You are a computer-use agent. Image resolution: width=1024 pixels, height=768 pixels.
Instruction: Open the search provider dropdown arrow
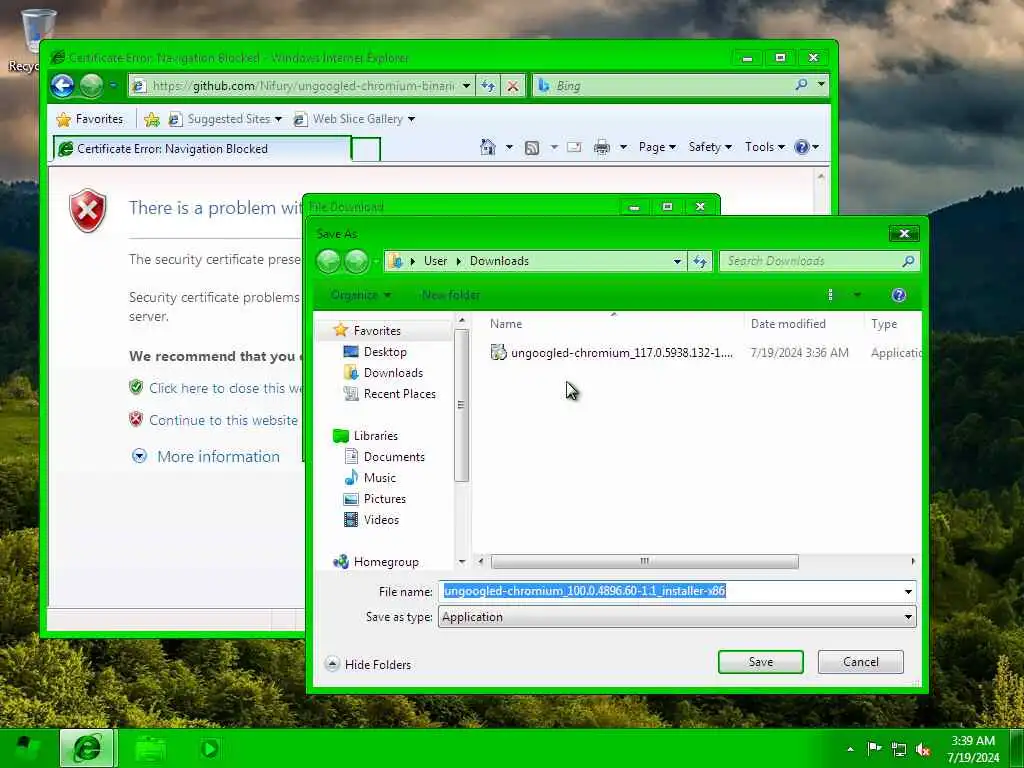(821, 85)
